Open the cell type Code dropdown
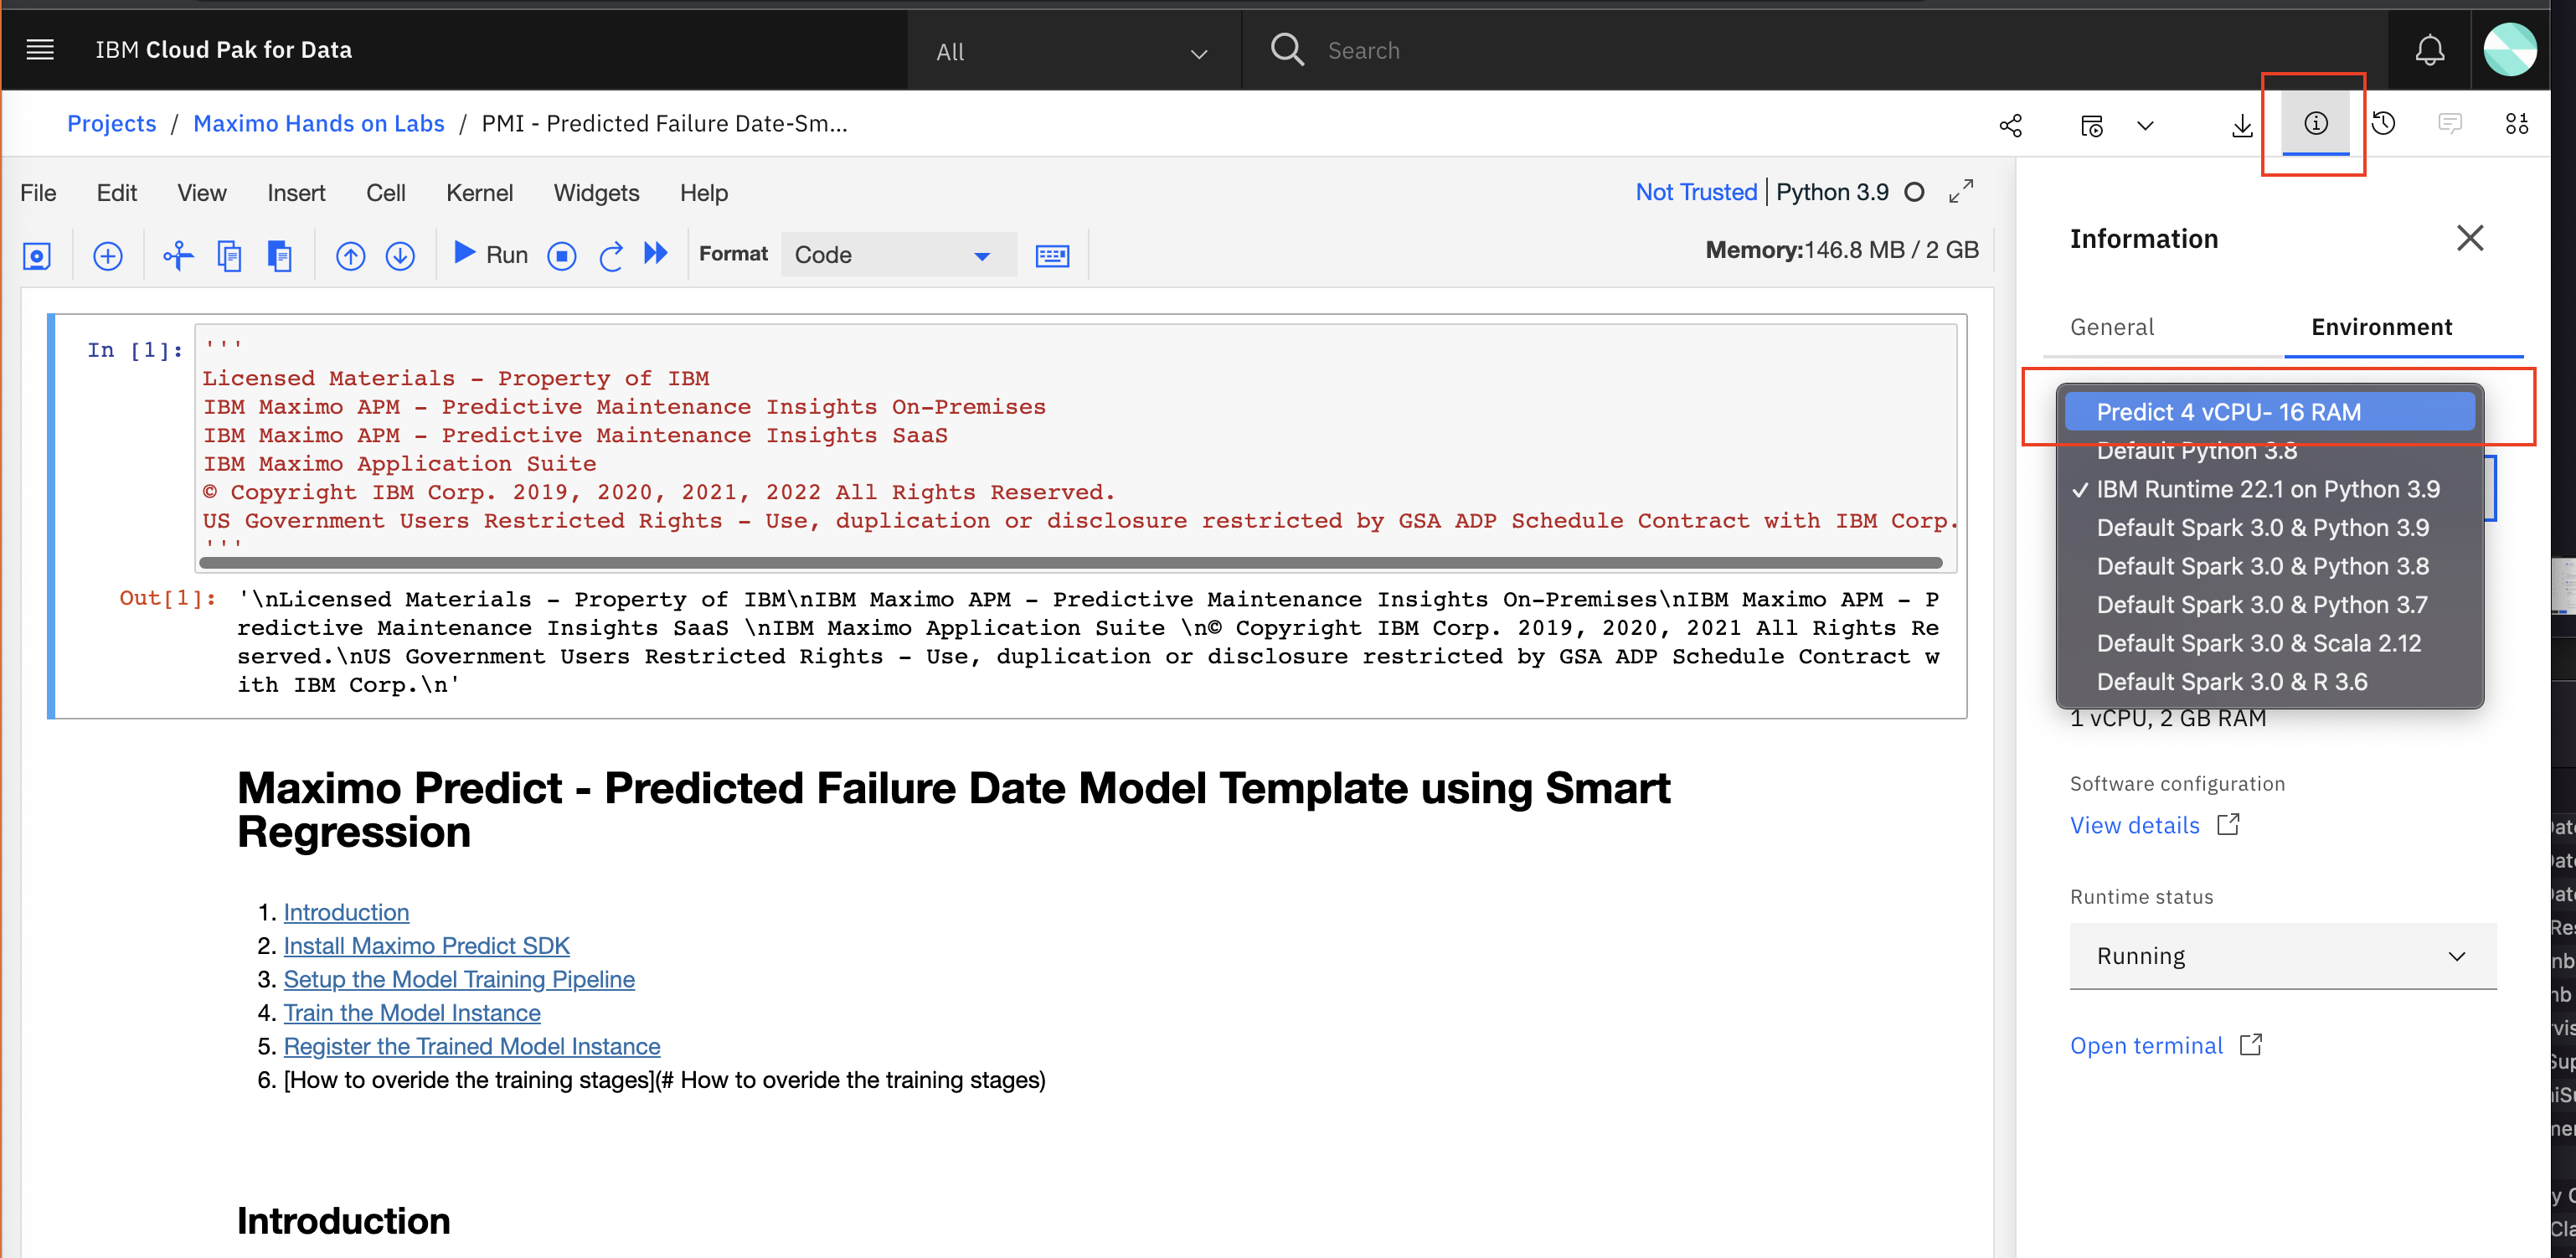This screenshot has height=1258, width=2576. 898,255
